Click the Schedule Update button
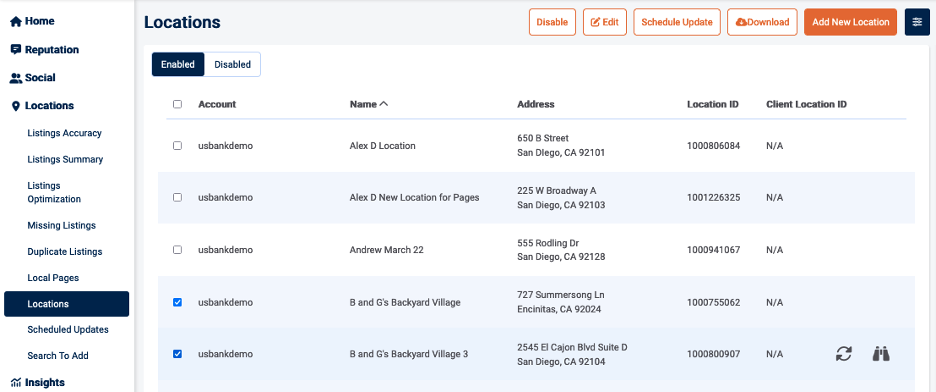 click(677, 22)
